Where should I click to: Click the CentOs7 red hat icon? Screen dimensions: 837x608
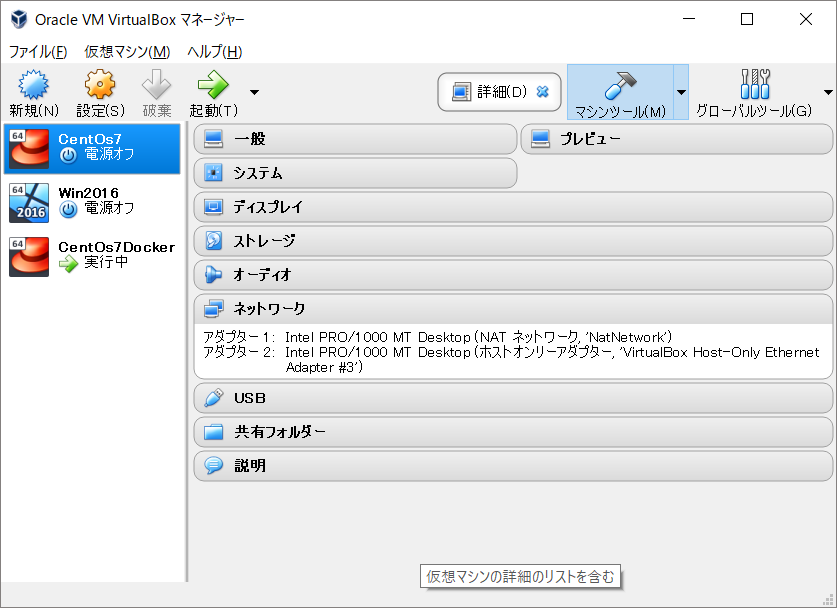(x=29, y=149)
